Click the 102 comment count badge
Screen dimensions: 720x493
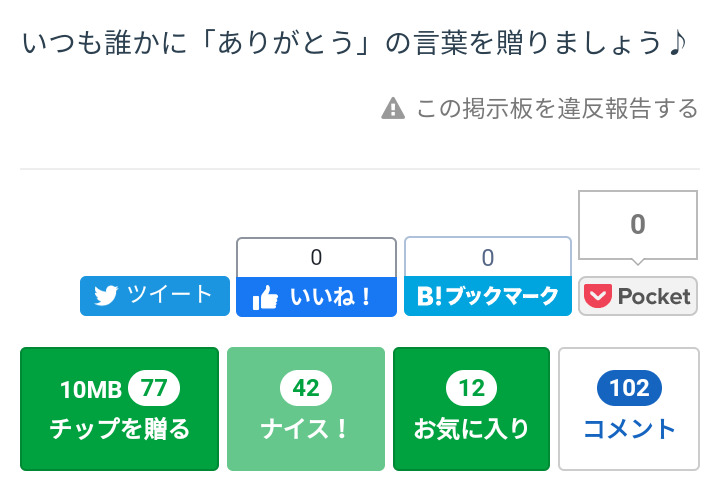pos(629,388)
